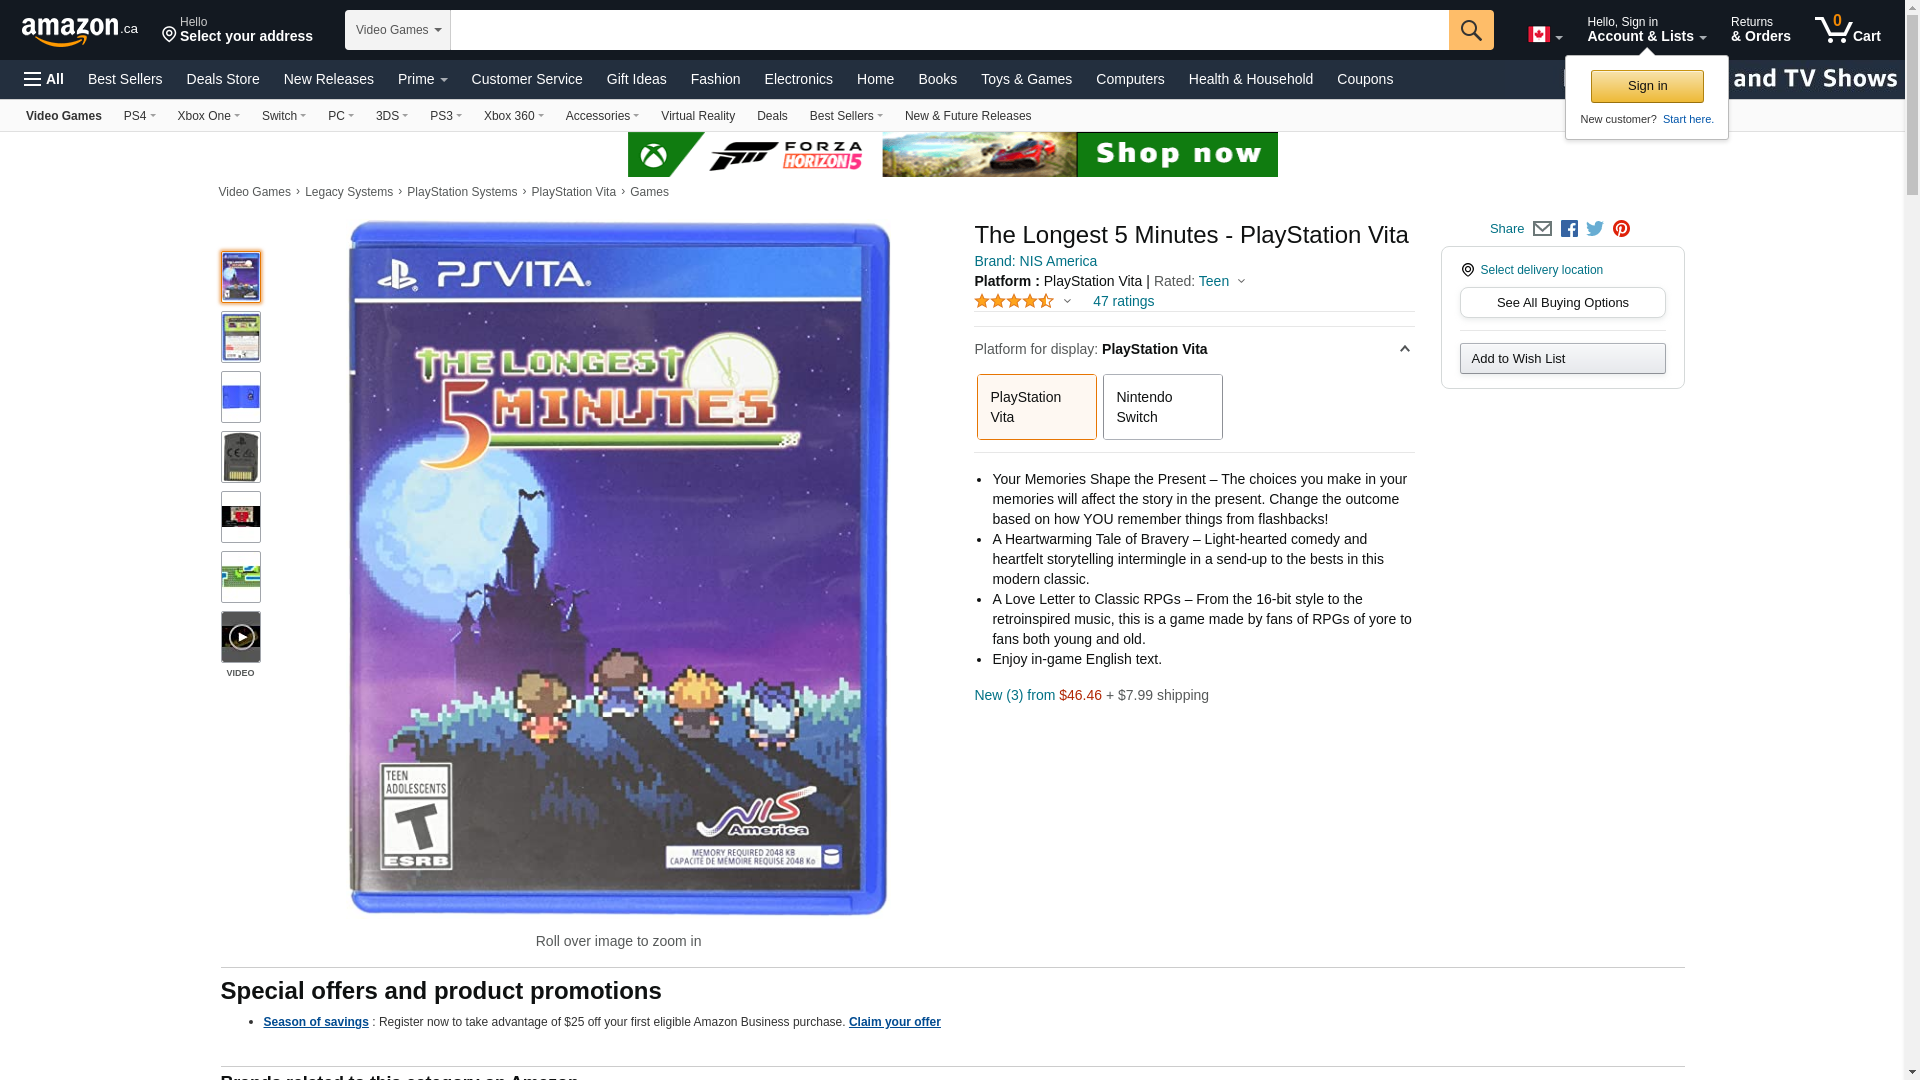The height and width of the screenshot is (1080, 1920).
Task: Open the Deals Store nav item
Action: (x=222, y=79)
